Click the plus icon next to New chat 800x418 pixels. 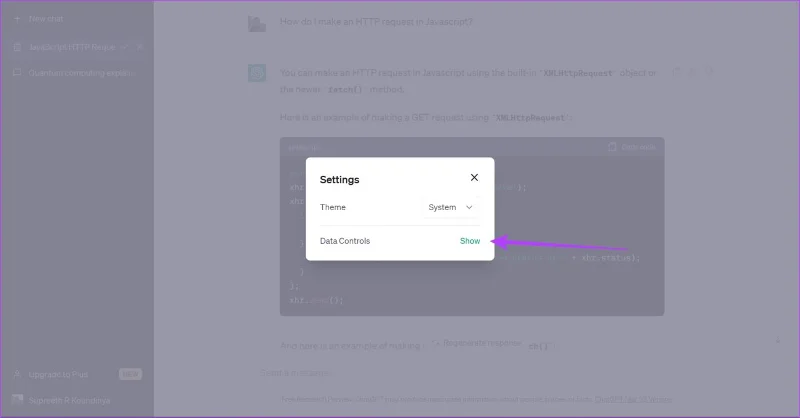tap(17, 19)
